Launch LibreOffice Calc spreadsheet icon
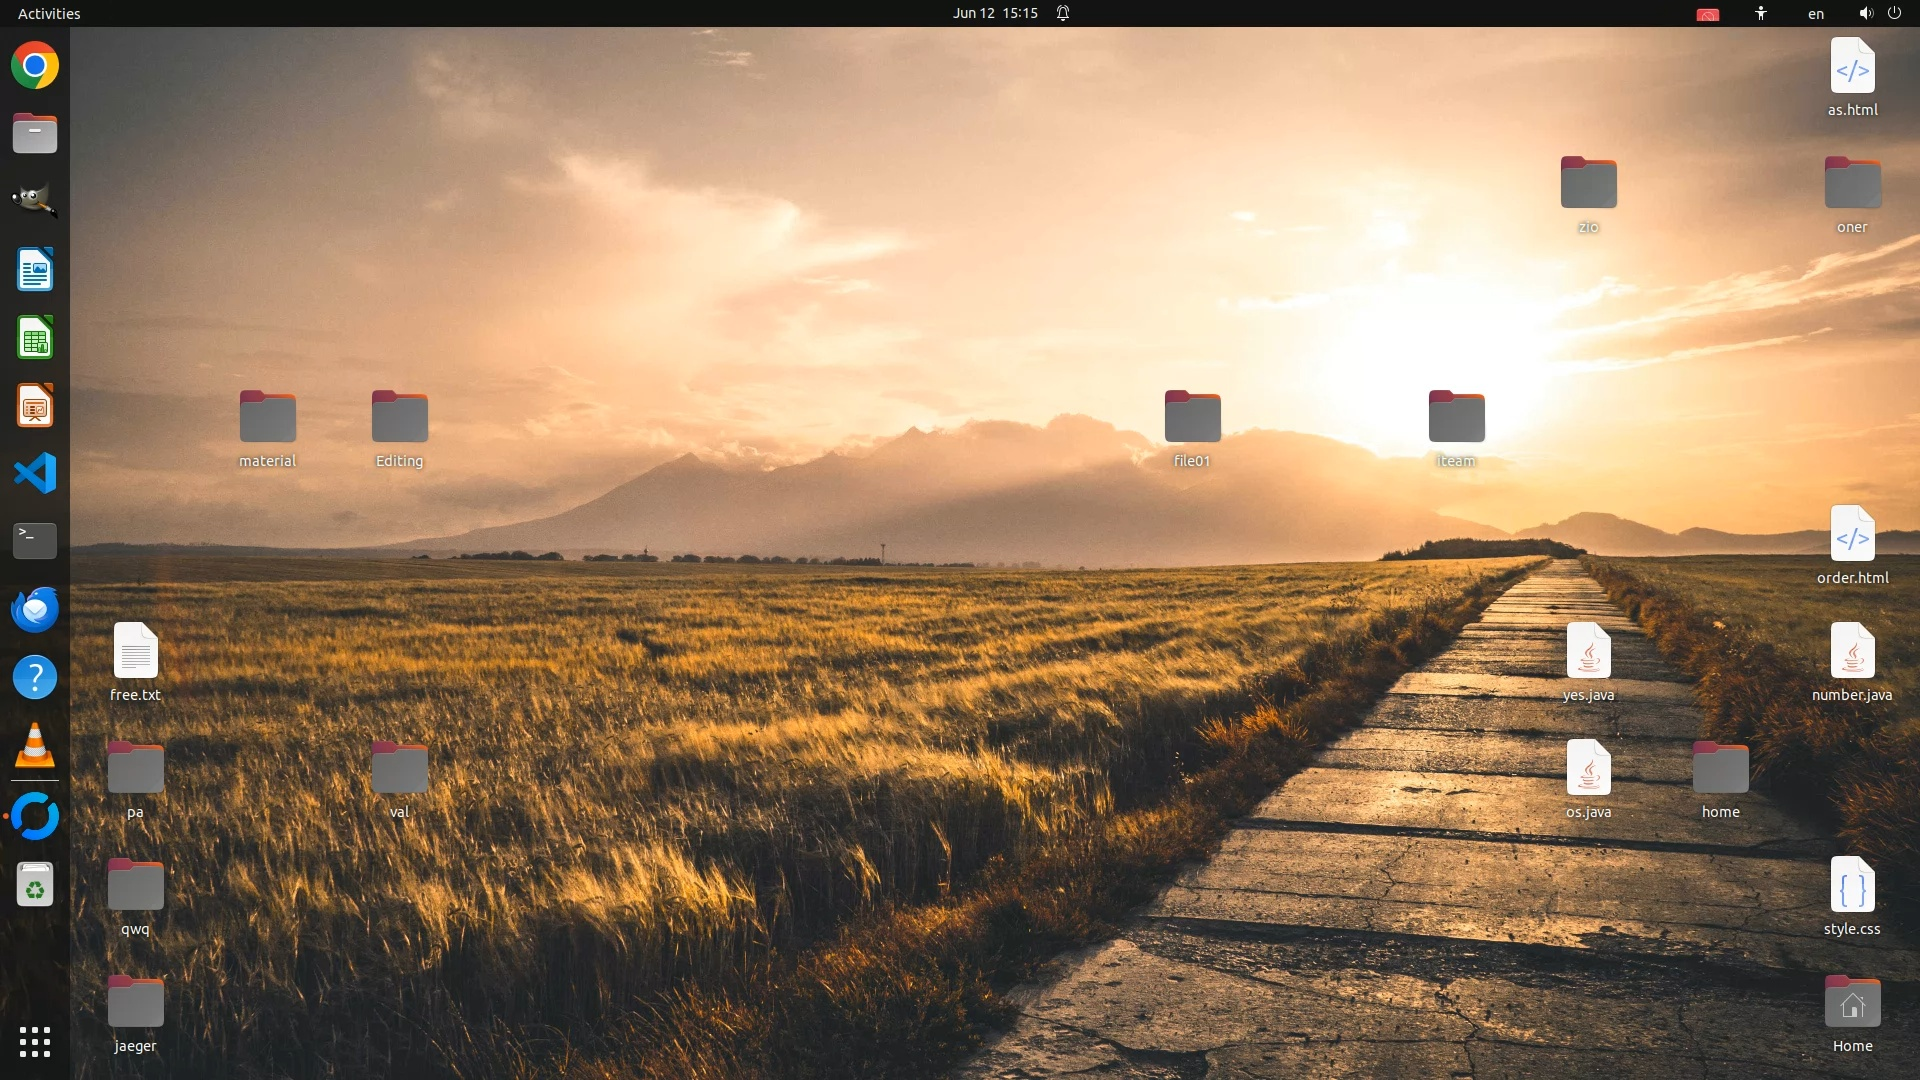 tap(35, 338)
